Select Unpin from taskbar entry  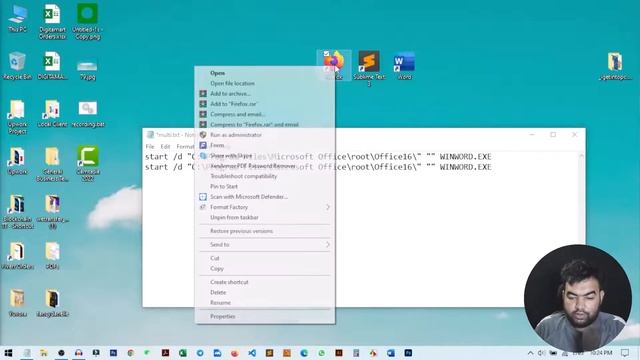coord(234,218)
